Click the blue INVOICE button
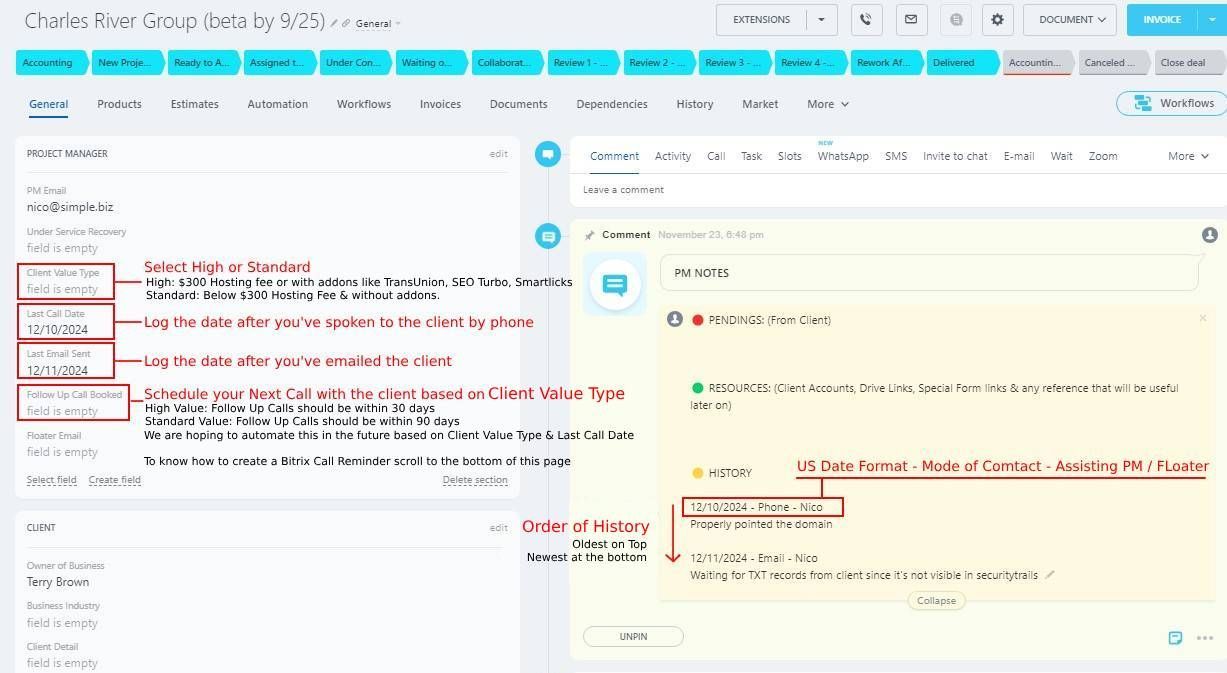The image size is (1227, 673). (1161, 19)
